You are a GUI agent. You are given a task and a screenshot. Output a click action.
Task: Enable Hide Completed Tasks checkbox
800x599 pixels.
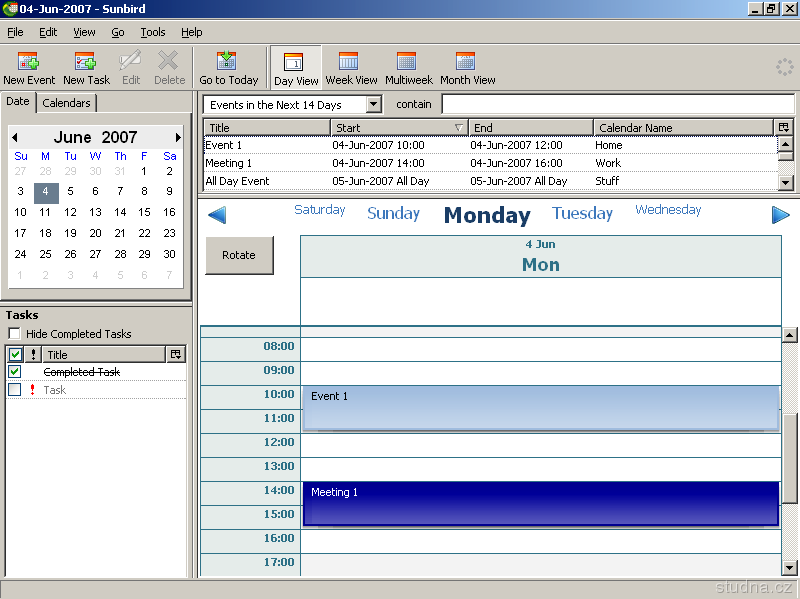coord(14,334)
